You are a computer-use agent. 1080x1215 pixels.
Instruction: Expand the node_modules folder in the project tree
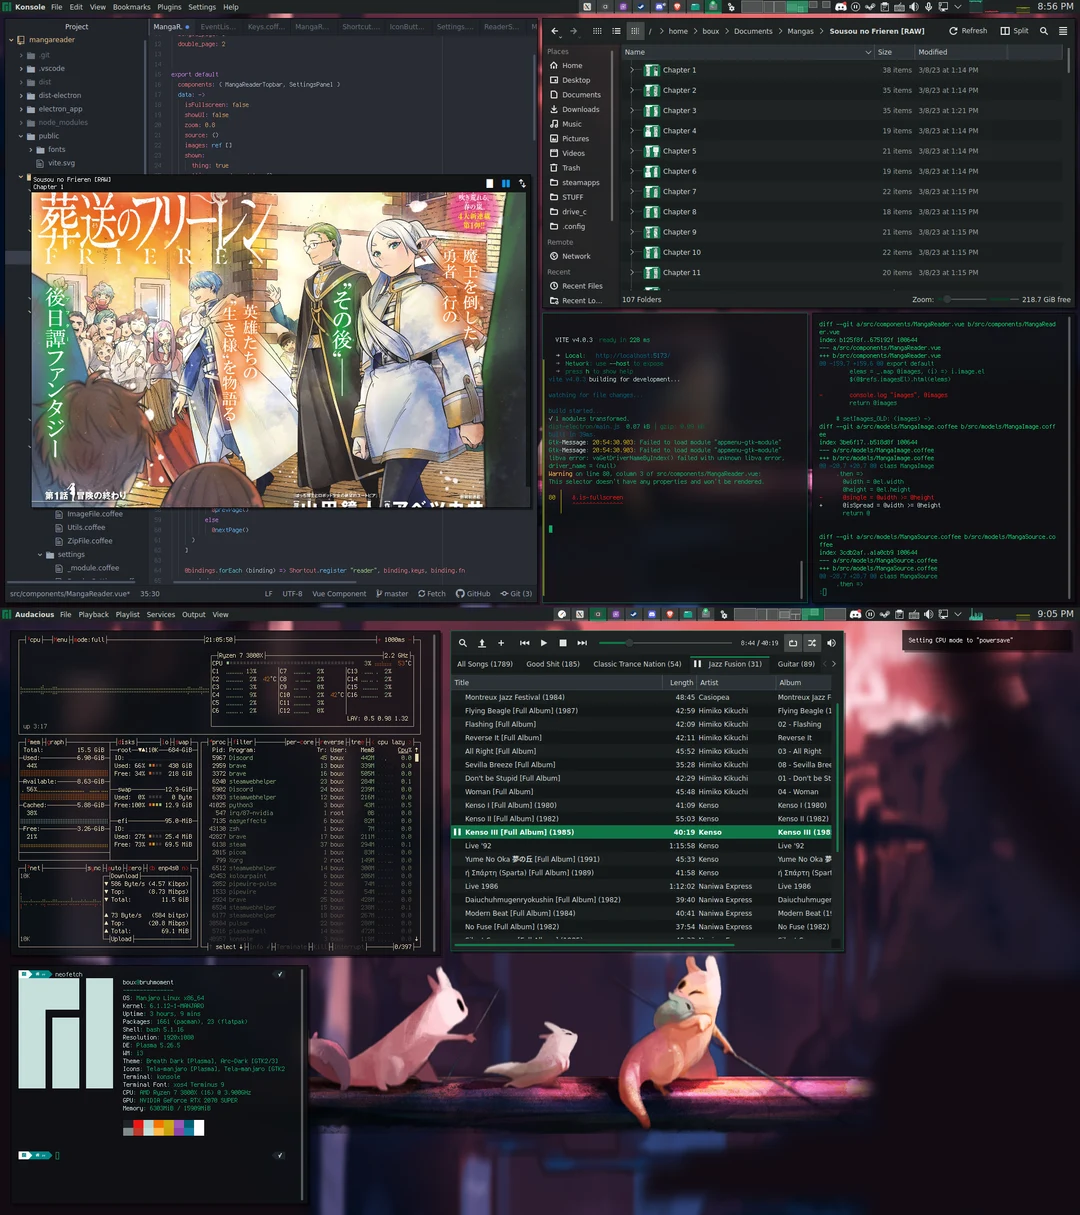coord(22,122)
